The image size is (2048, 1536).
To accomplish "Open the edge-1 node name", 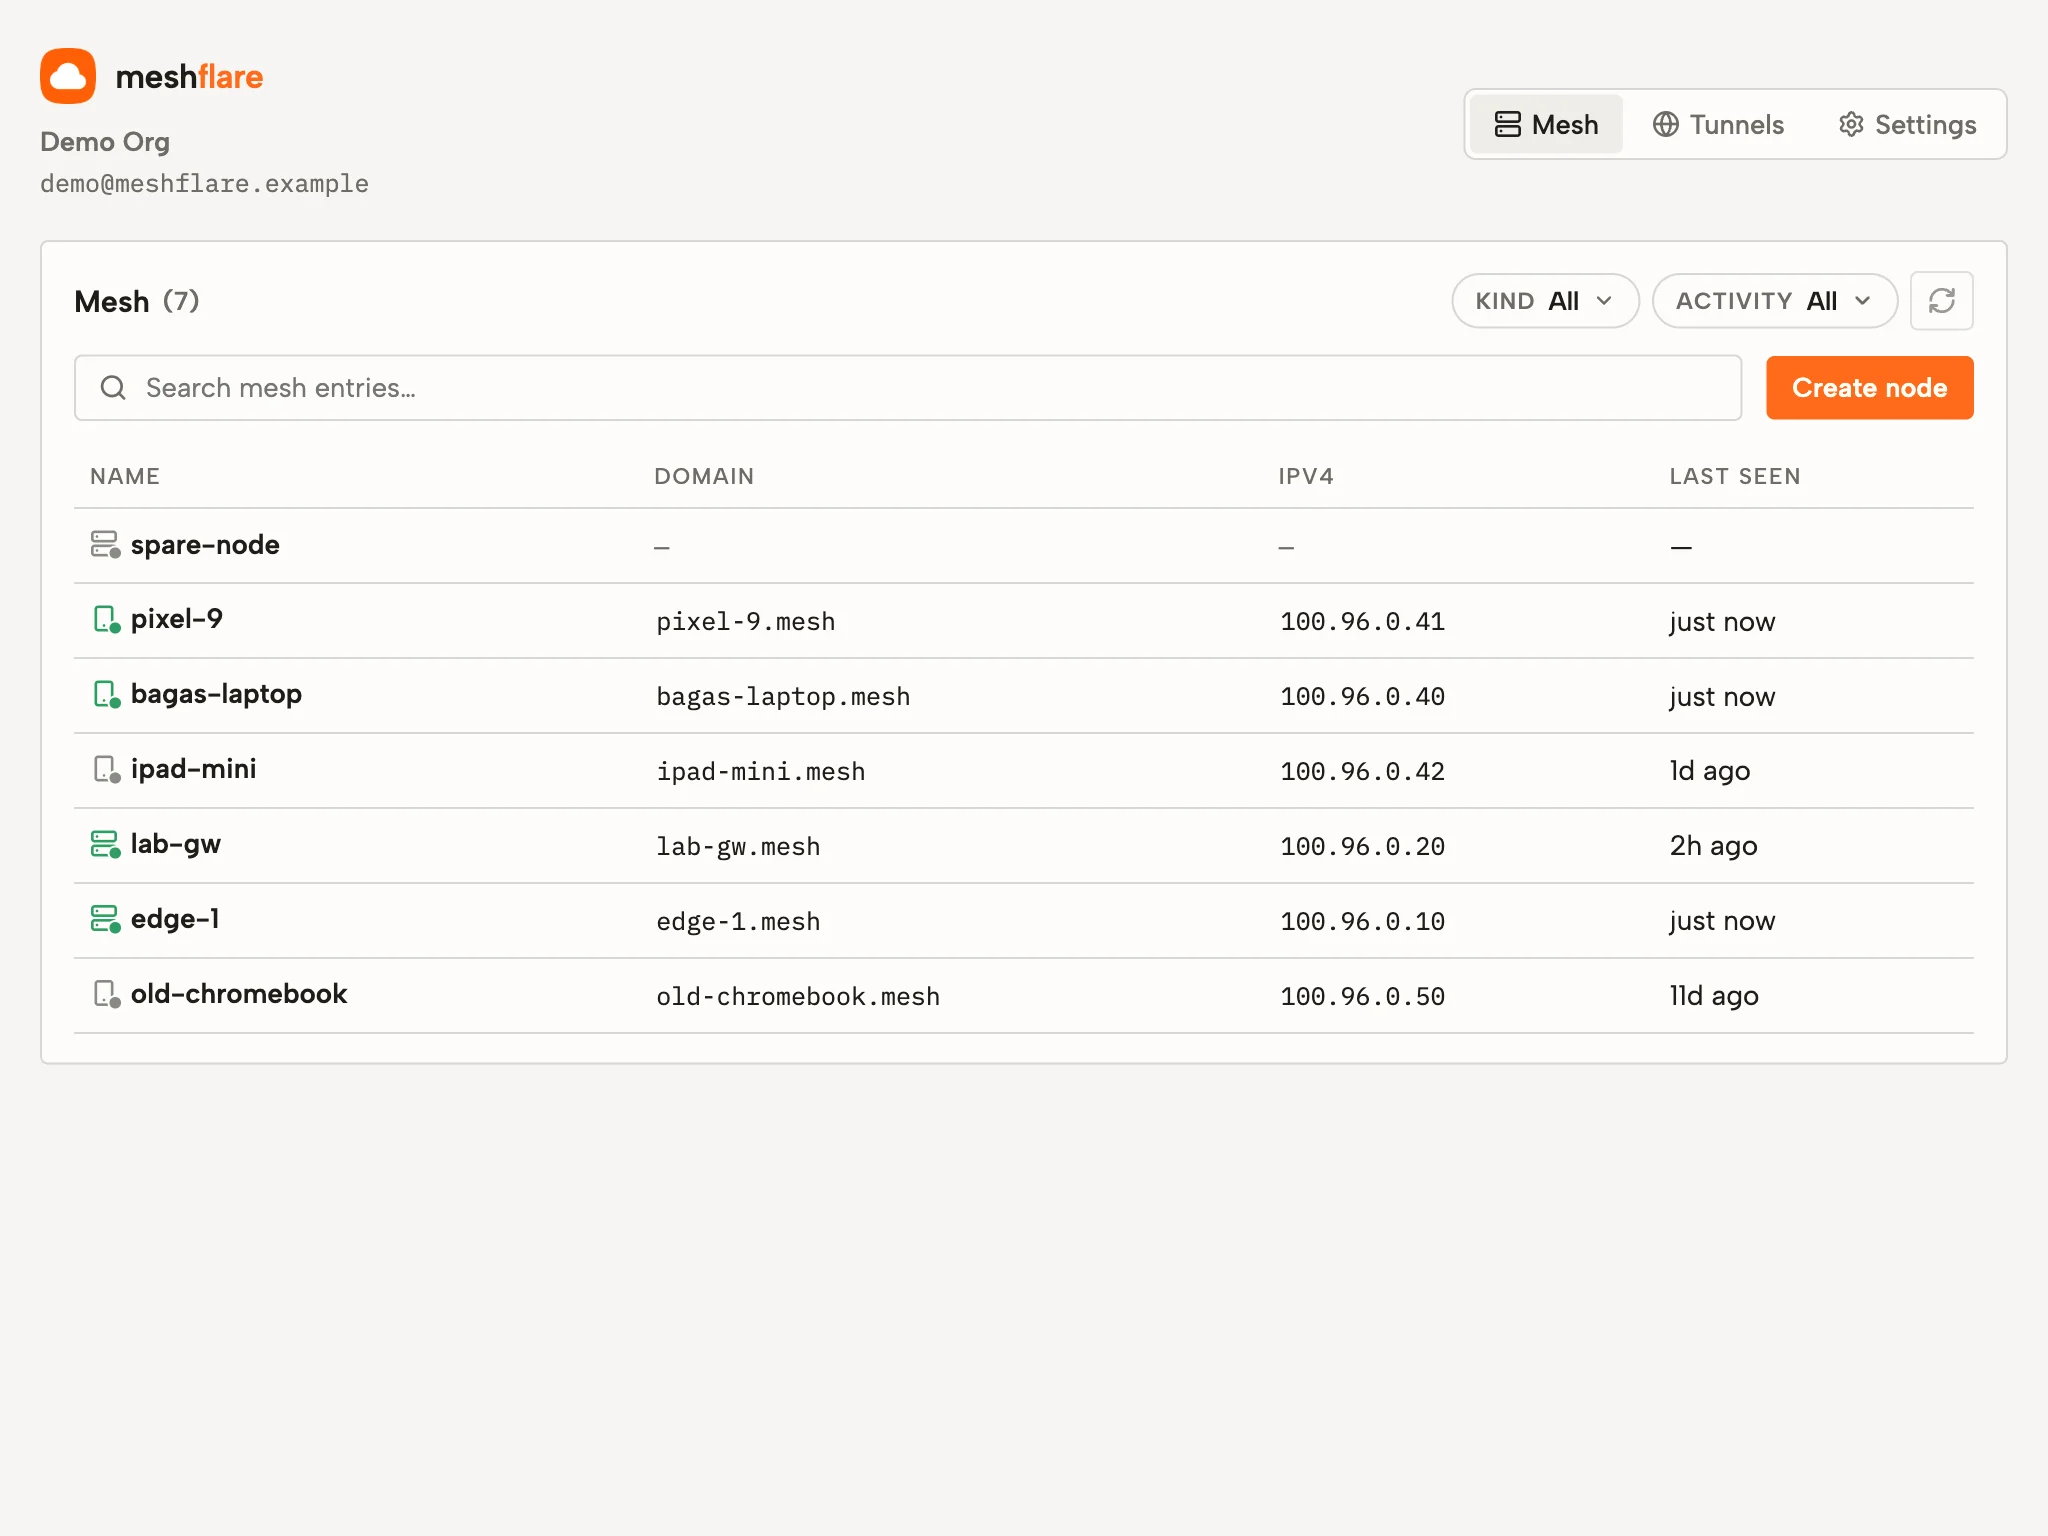I will (175, 919).
